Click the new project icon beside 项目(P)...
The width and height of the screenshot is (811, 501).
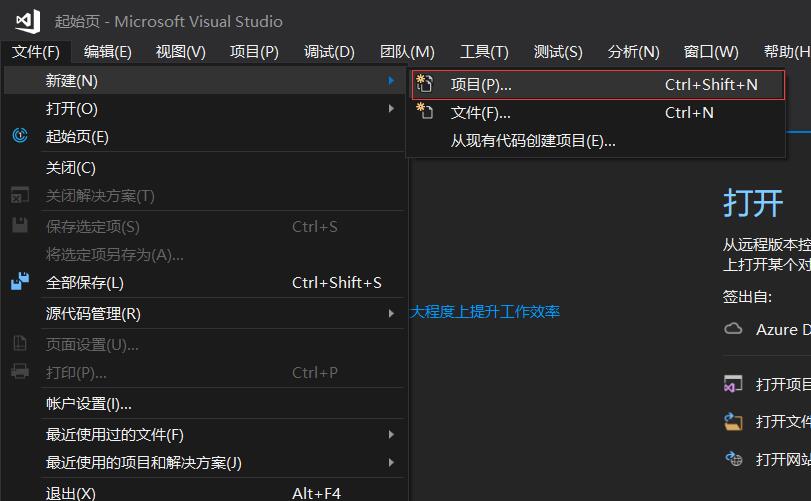pos(425,83)
